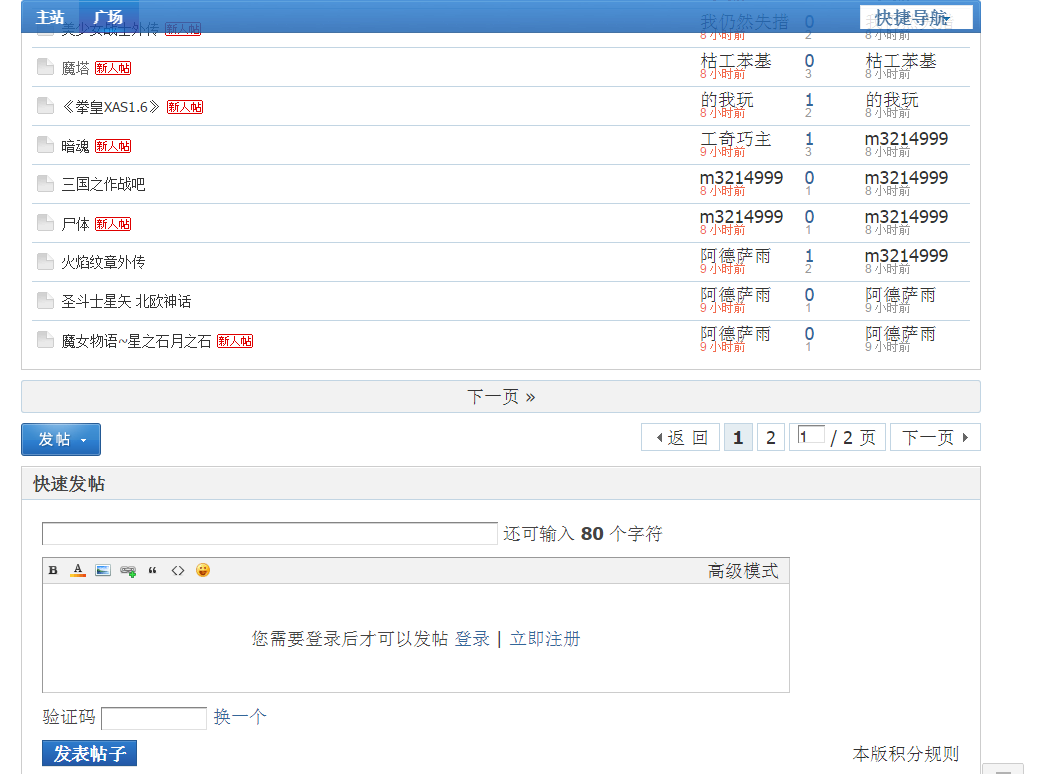Click the thread icon beside 暗魂
The height and width of the screenshot is (774, 1043).
[45, 145]
